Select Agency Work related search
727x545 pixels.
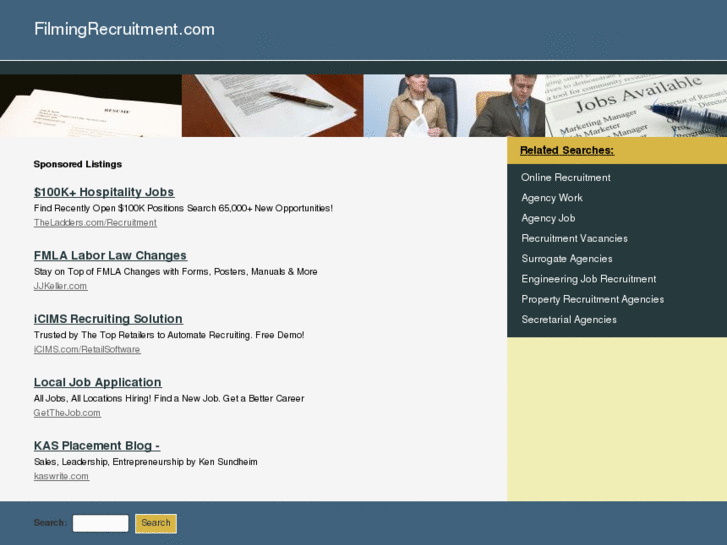pos(552,198)
